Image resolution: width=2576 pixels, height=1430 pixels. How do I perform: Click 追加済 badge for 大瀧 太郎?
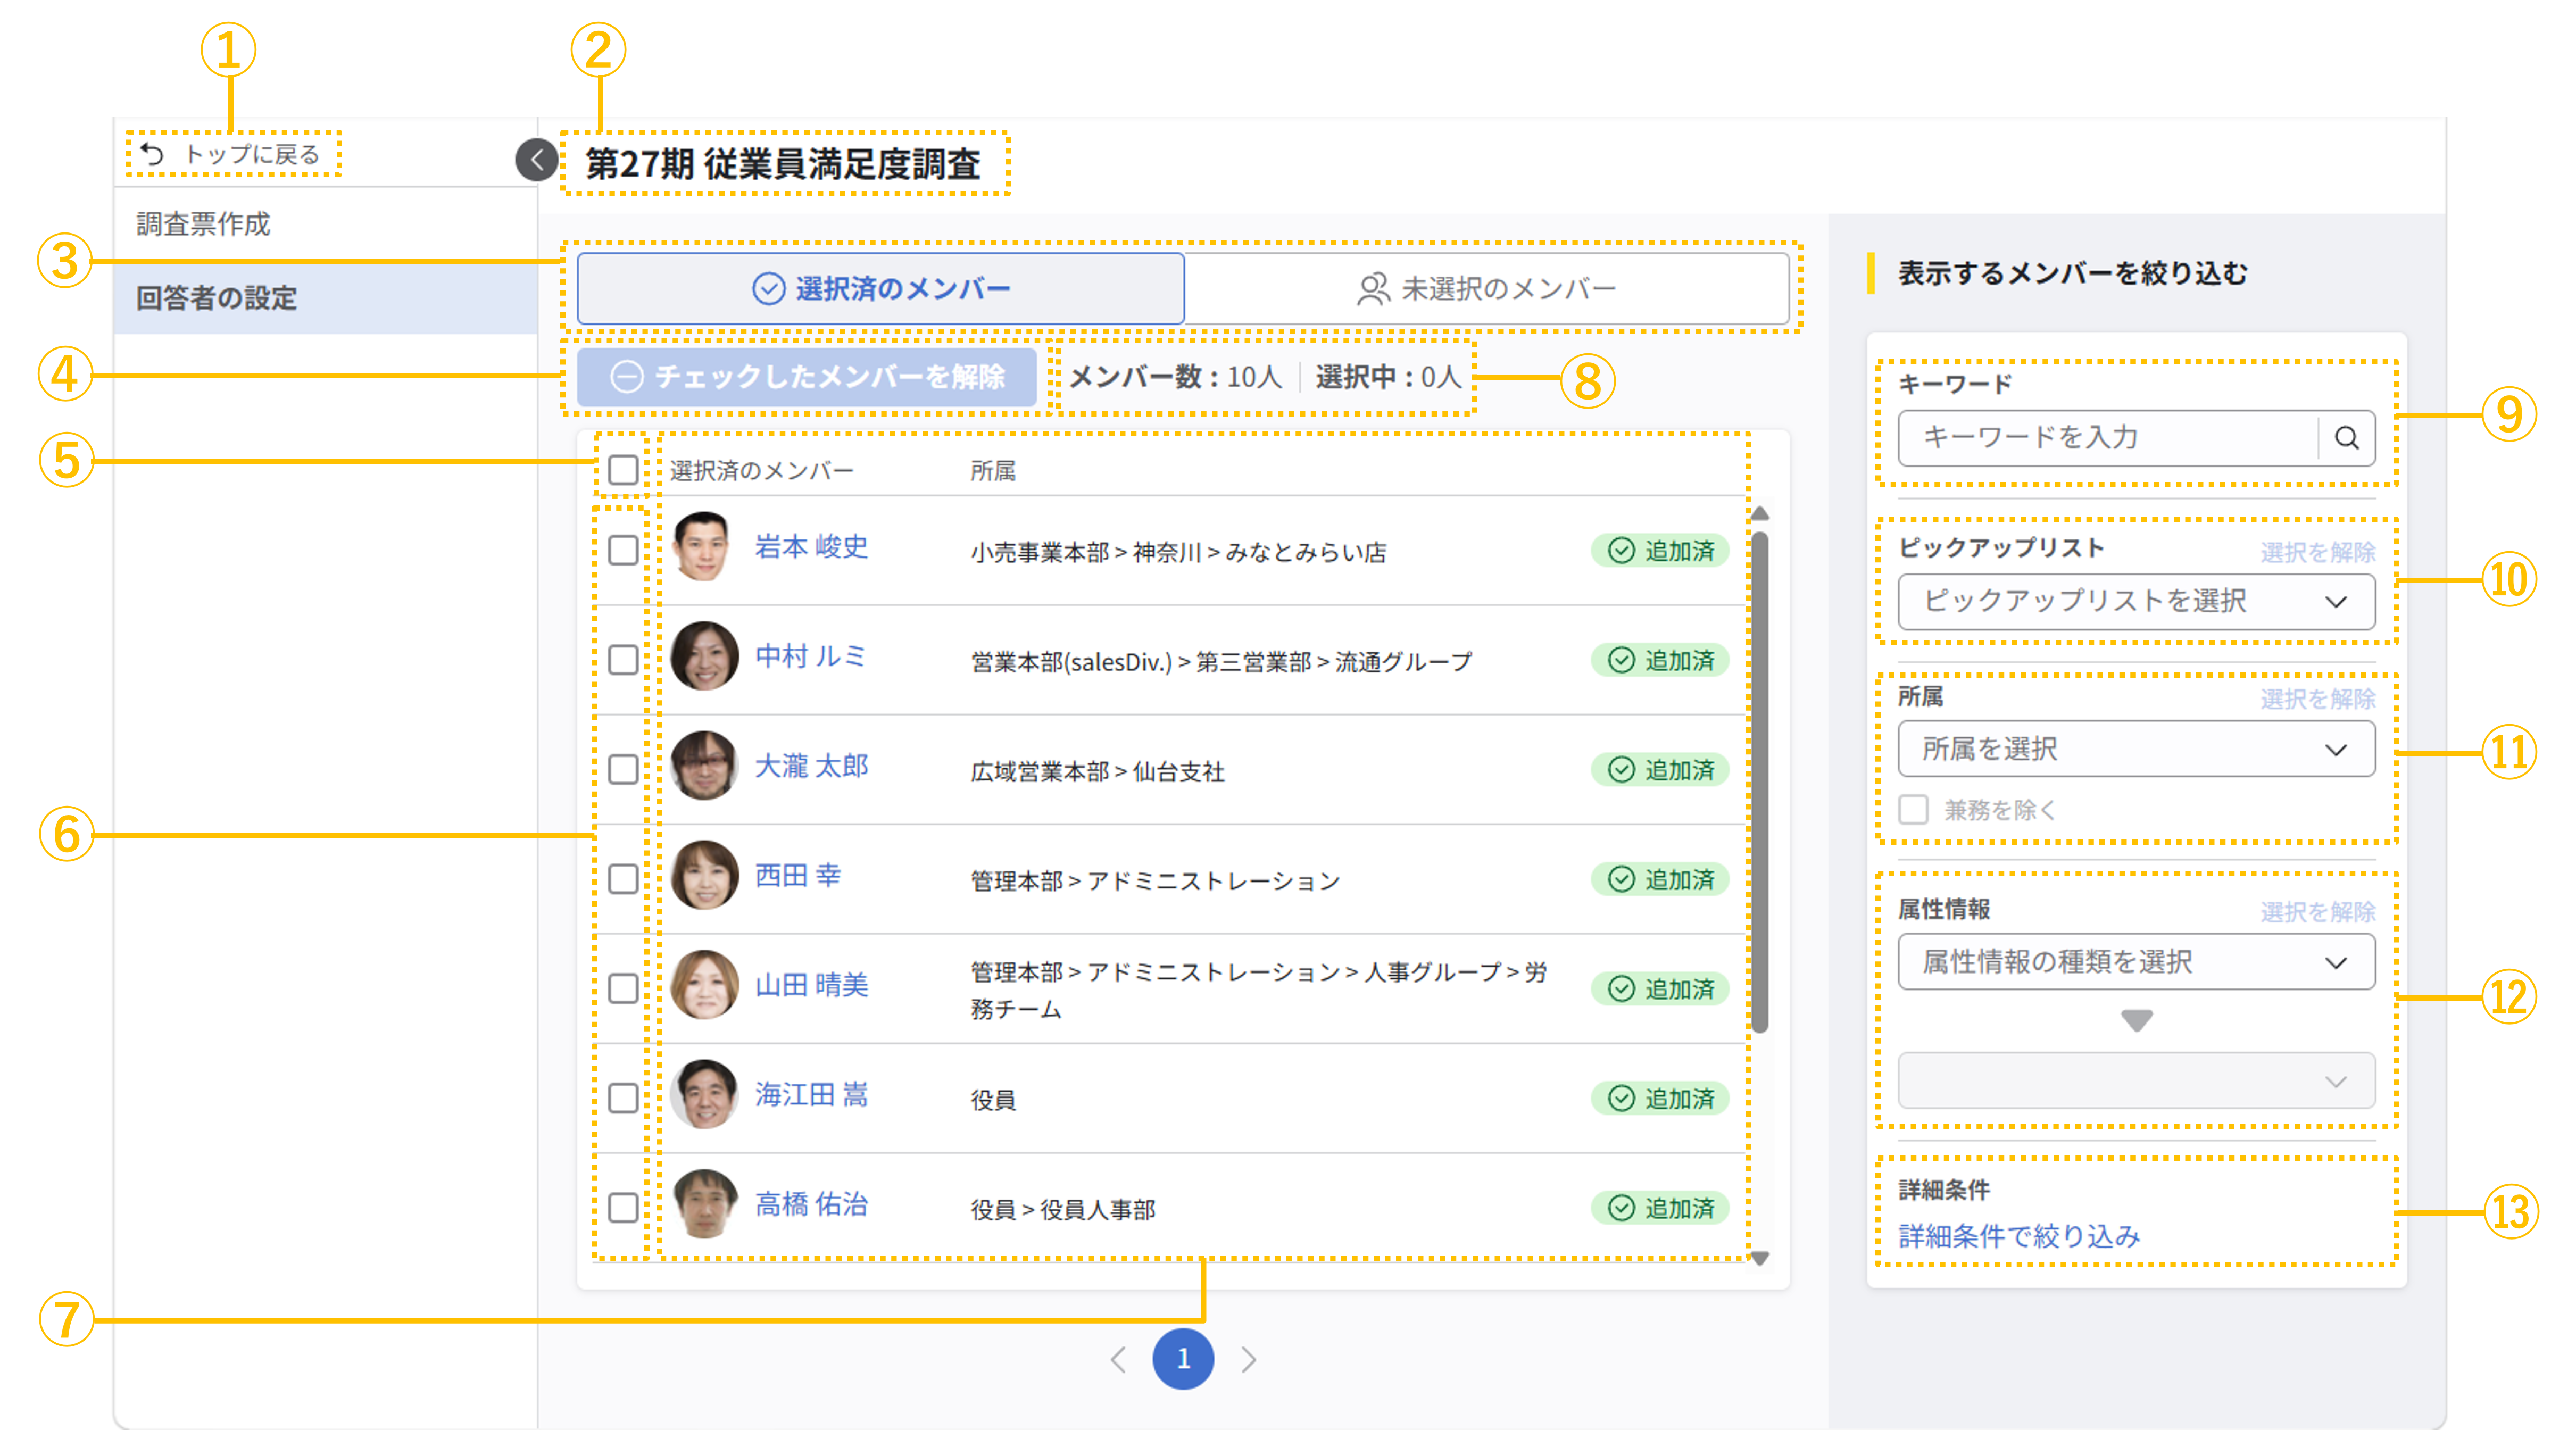(x=1660, y=770)
